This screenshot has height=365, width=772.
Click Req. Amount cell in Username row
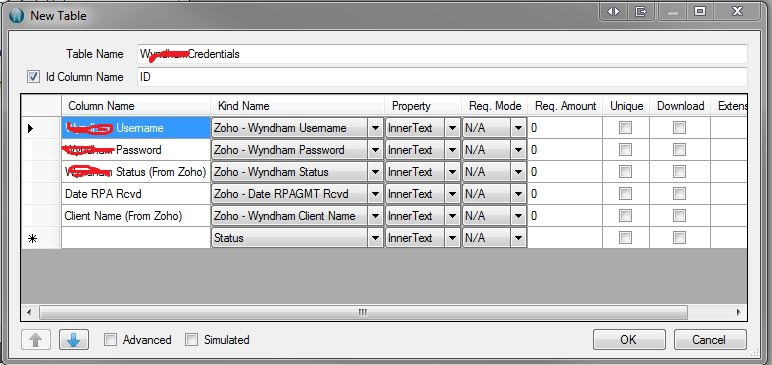565,128
